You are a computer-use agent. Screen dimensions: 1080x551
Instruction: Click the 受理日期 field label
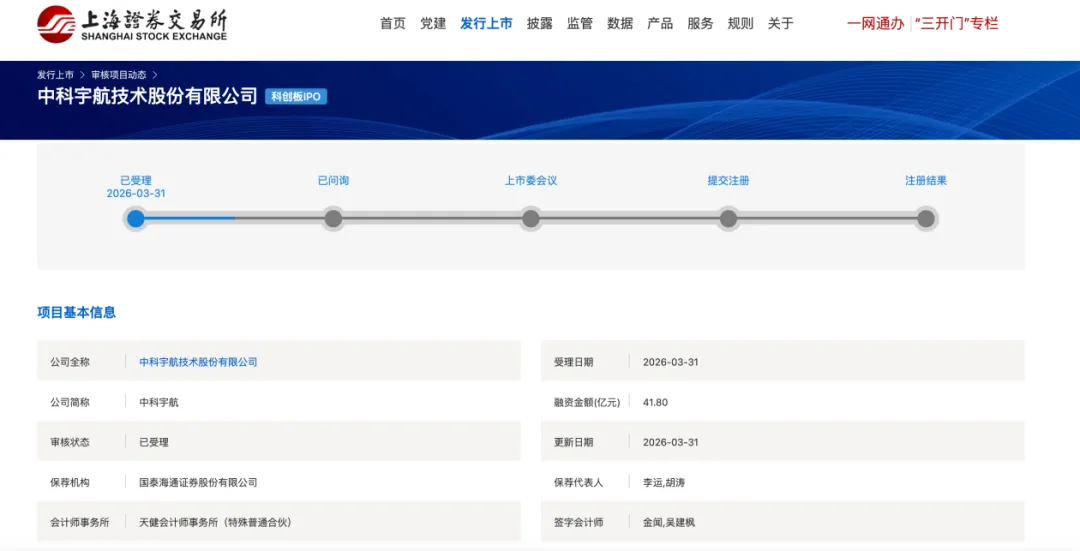coord(573,362)
